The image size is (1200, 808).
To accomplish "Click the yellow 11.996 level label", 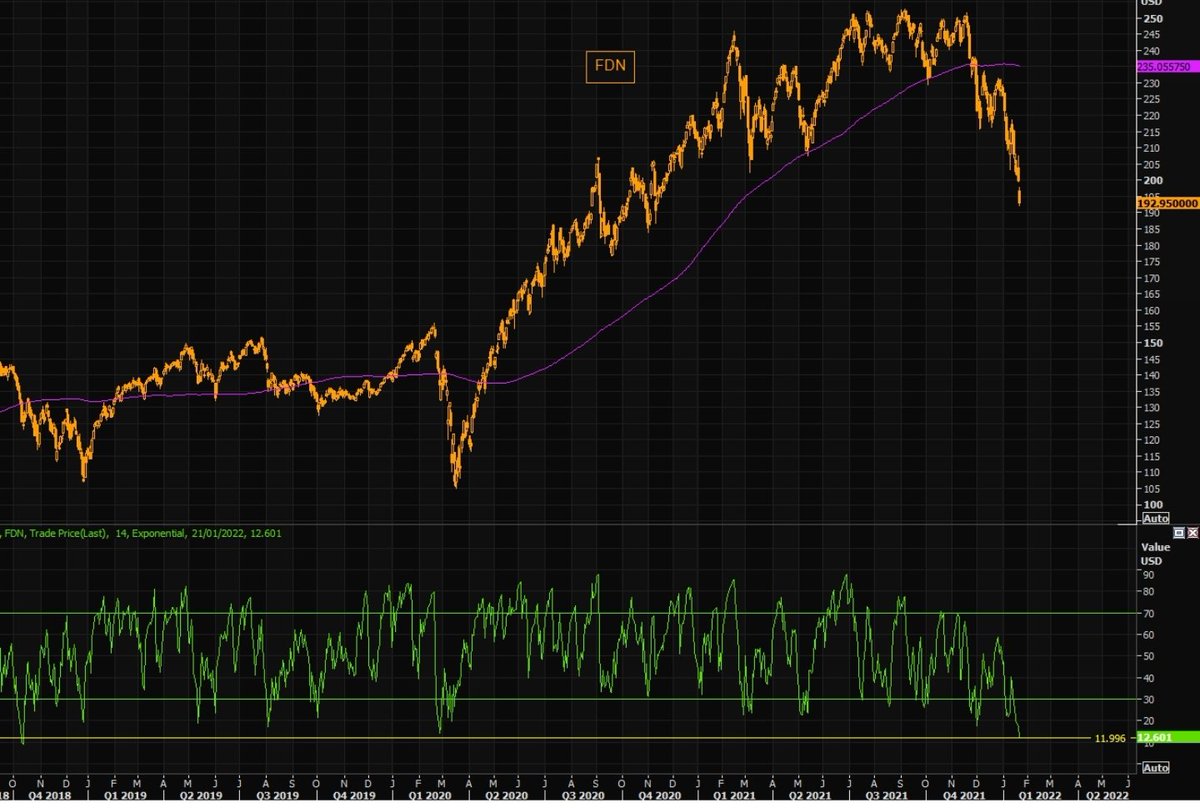I will click(x=1111, y=738).
